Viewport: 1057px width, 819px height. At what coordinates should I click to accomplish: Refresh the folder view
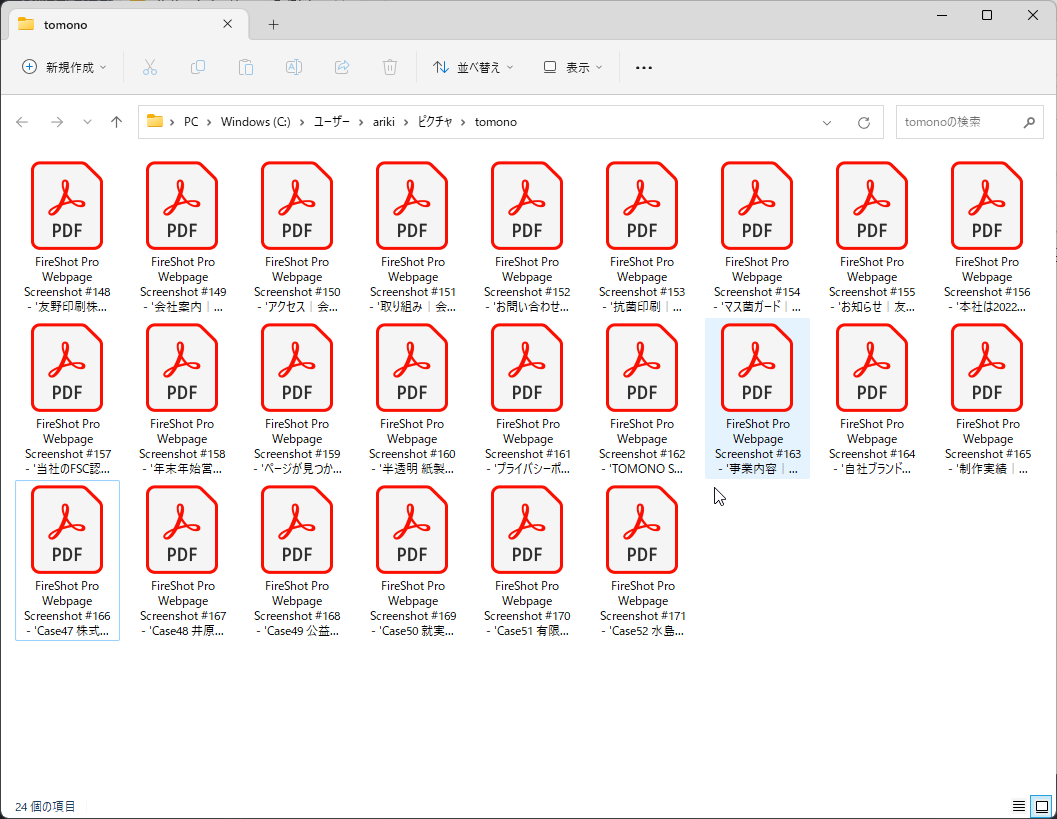tap(863, 121)
